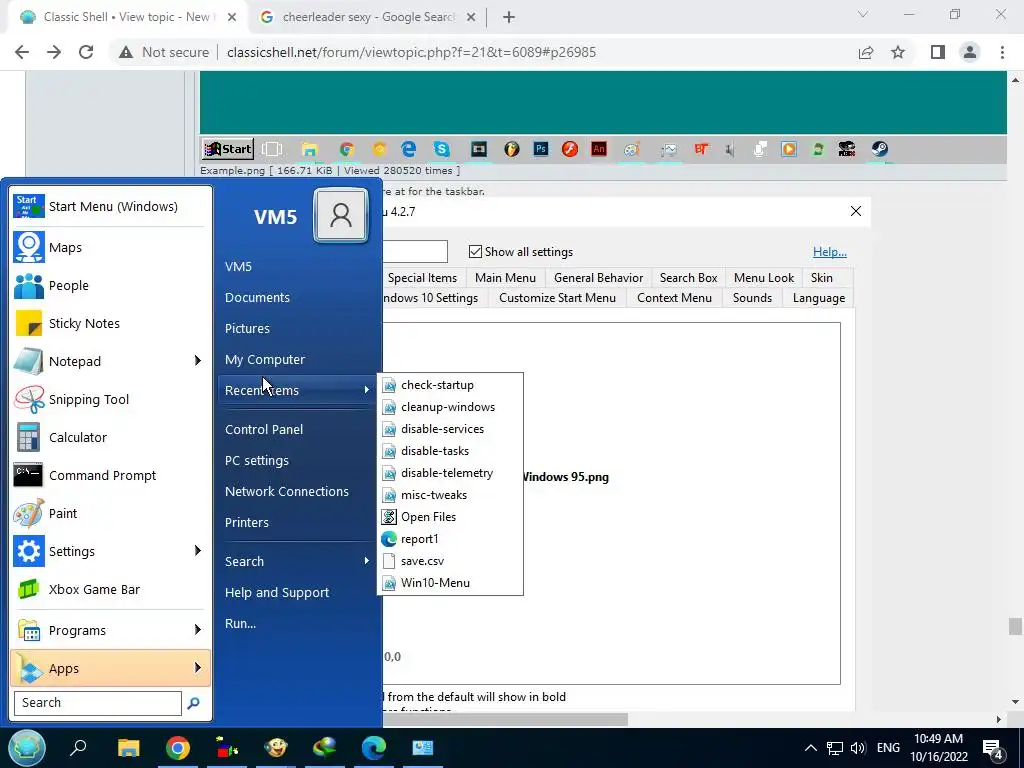
Task: Open the Win10-Menu recent item
Action: tap(451, 583)
